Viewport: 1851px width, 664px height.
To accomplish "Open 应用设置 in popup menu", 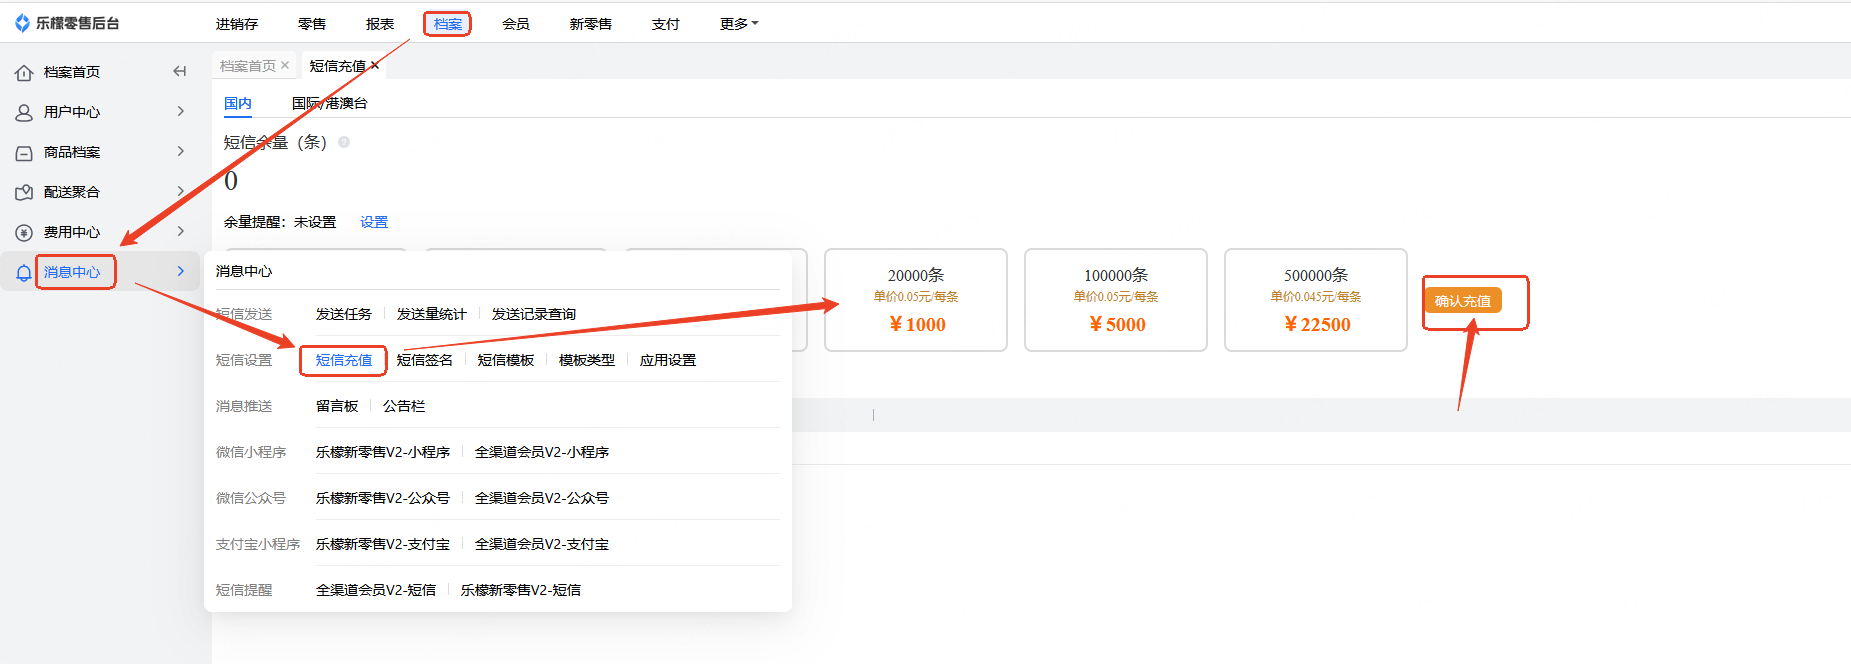I will point(668,360).
